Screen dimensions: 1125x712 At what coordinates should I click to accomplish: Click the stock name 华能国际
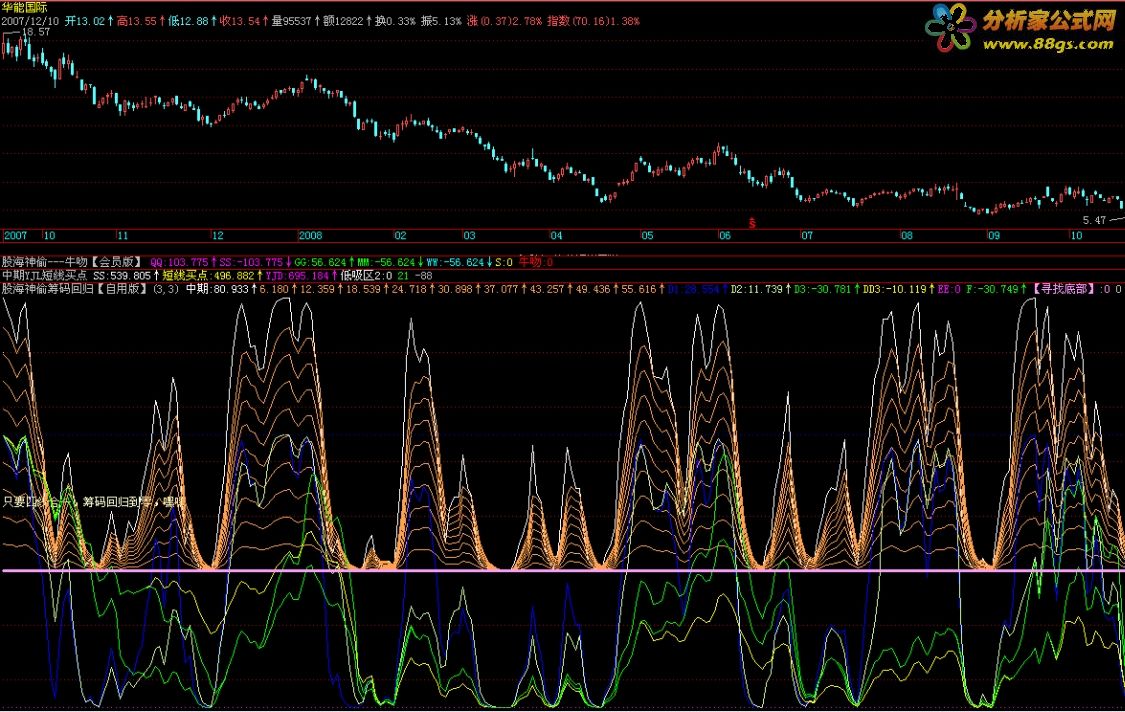pyautogui.click(x=24, y=8)
